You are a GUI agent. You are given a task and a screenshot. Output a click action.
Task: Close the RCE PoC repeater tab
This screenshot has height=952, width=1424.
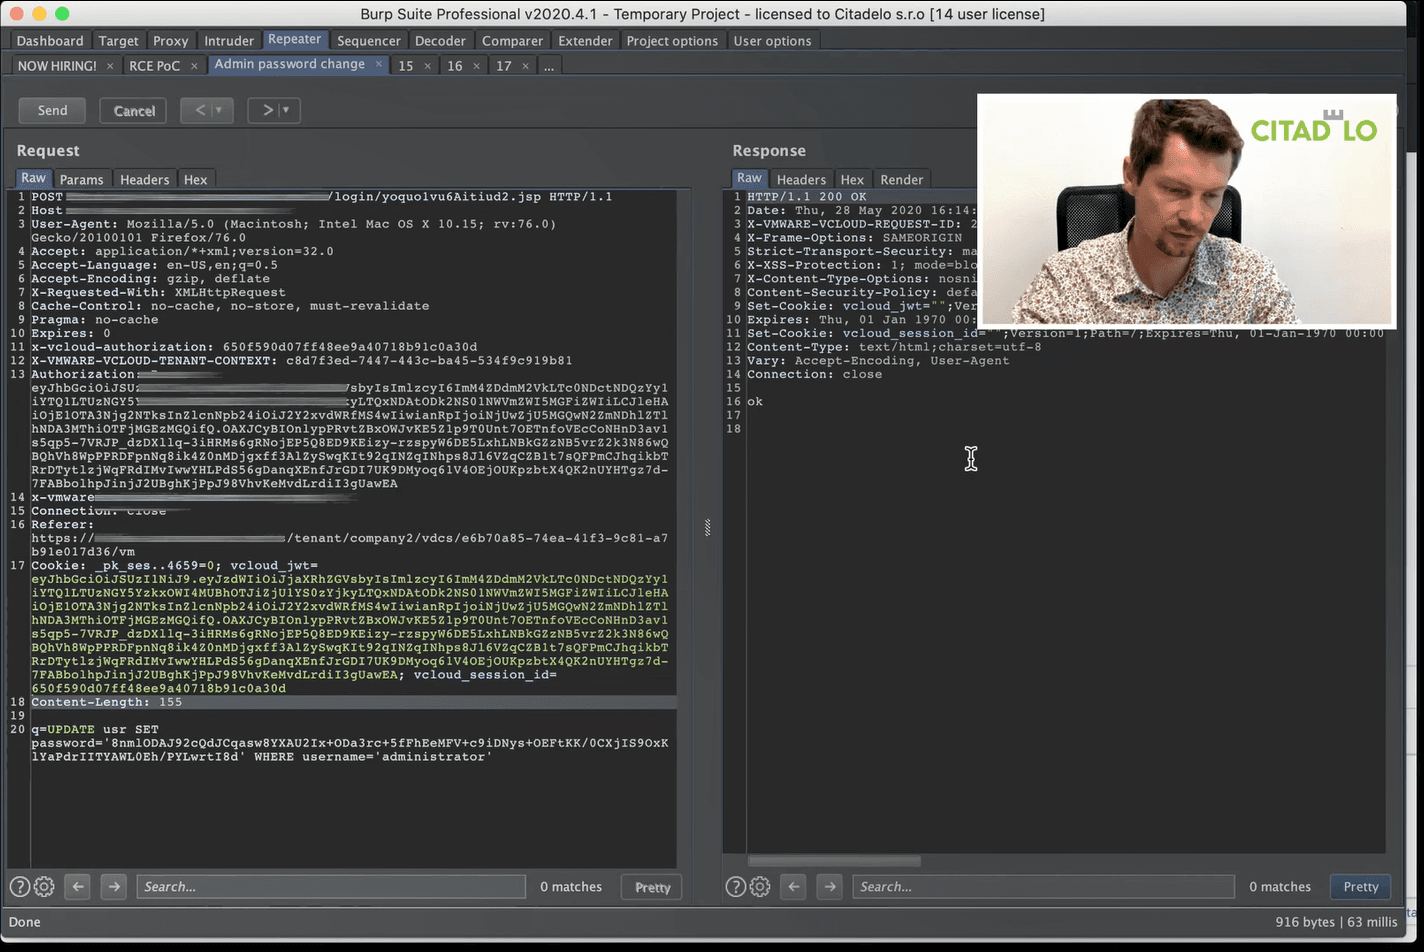click(x=194, y=66)
